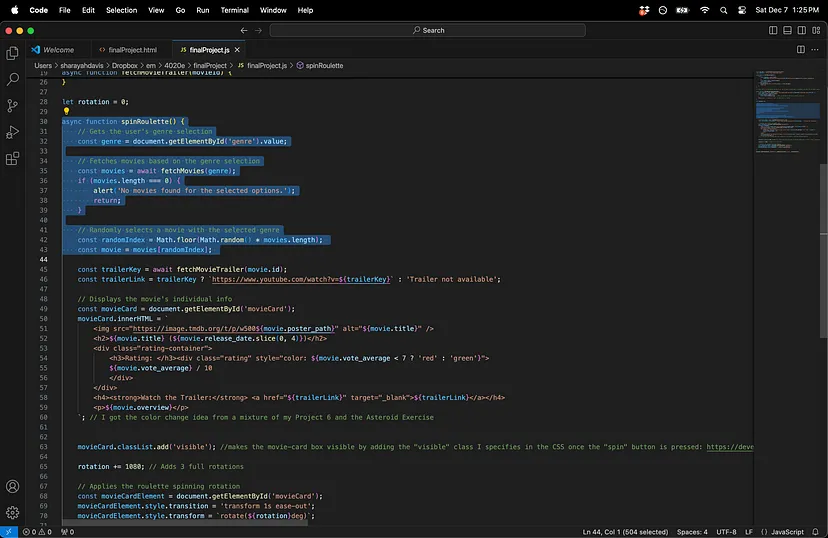Click the errors and warnings status indicator
This screenshot has width=828, height=538.
(x=39, y=532)
